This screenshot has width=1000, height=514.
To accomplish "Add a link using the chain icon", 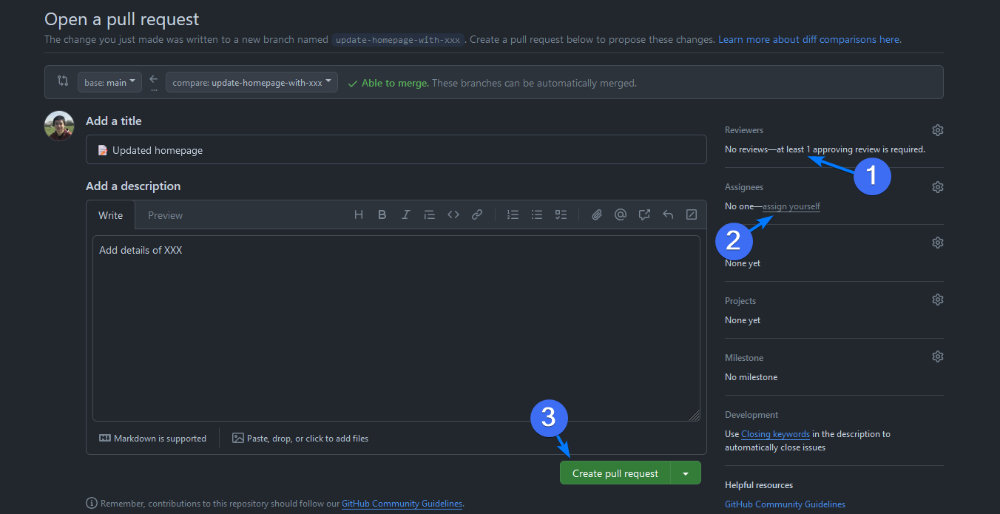I will click(477, 215).
